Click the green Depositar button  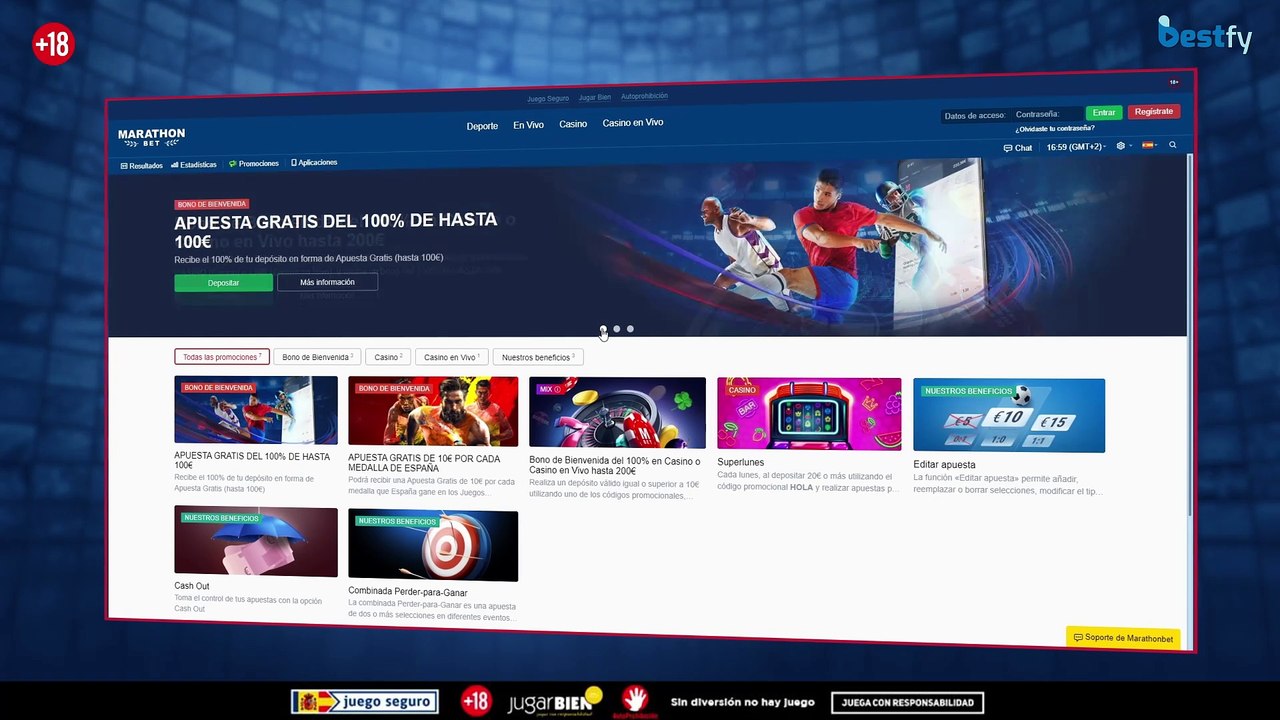[x=223, y=283]
